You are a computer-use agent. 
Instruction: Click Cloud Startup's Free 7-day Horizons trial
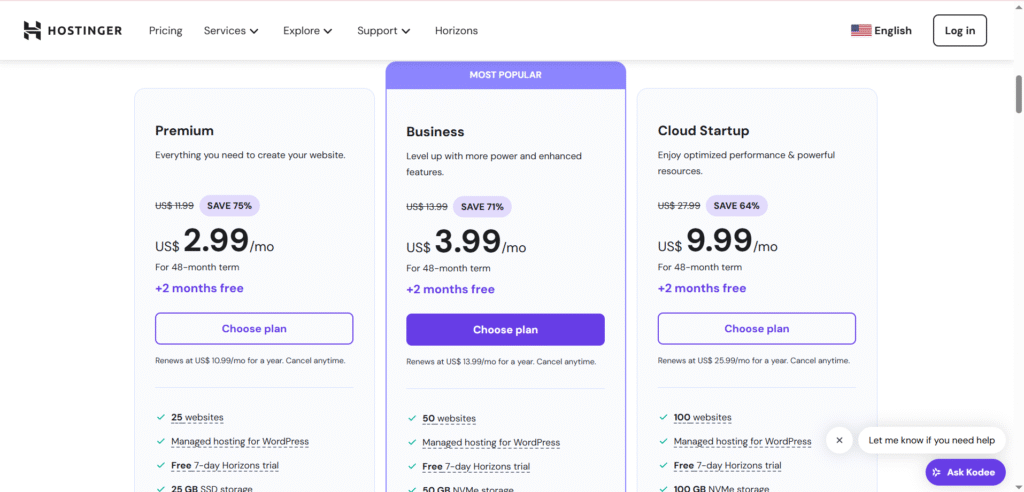tap(728, 466)
